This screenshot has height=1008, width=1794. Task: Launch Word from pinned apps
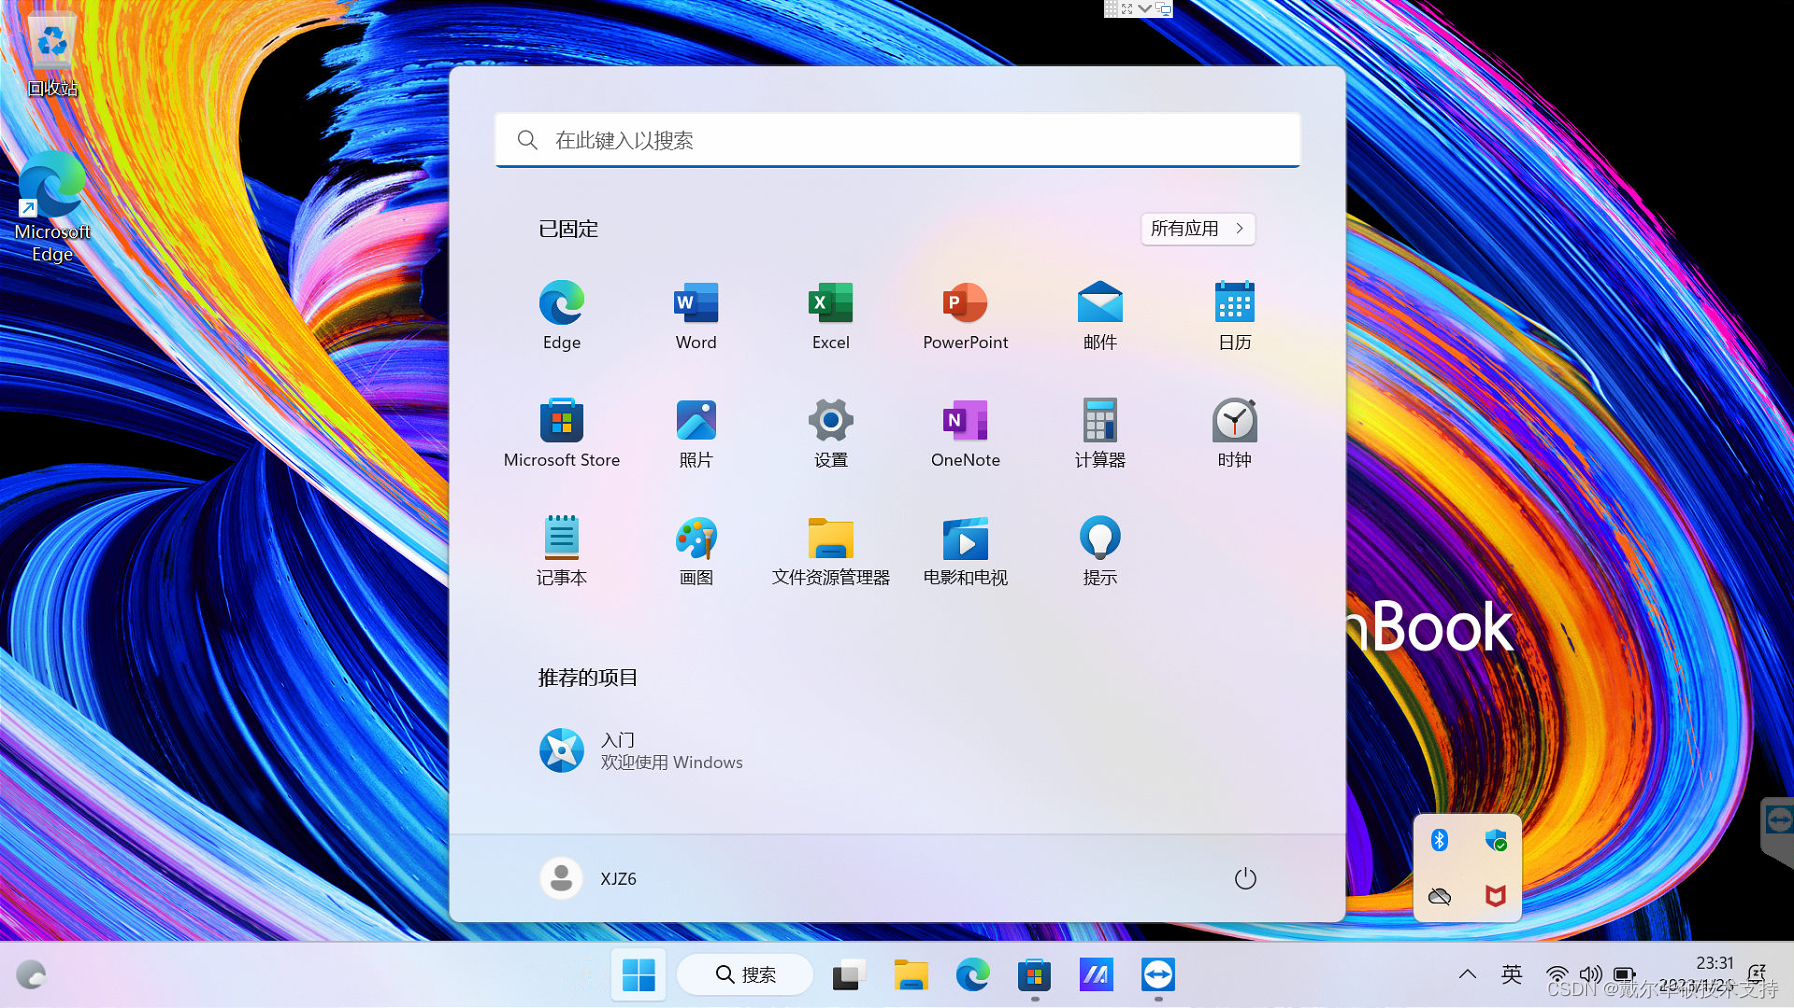[x=696, y=315]
